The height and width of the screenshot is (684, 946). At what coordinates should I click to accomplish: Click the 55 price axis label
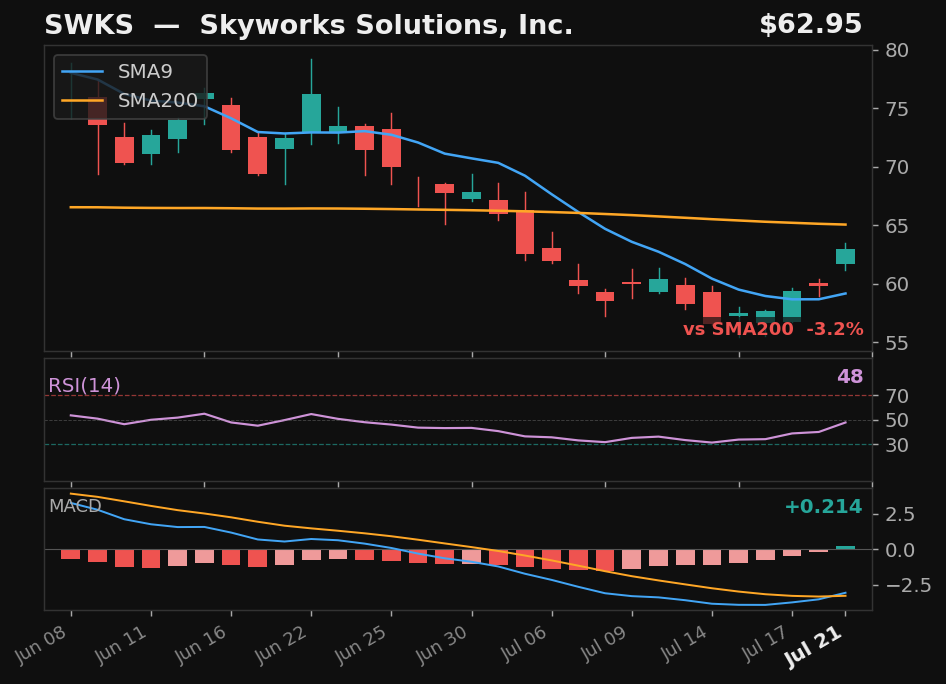pyautogui.click(x=897, y=343)
